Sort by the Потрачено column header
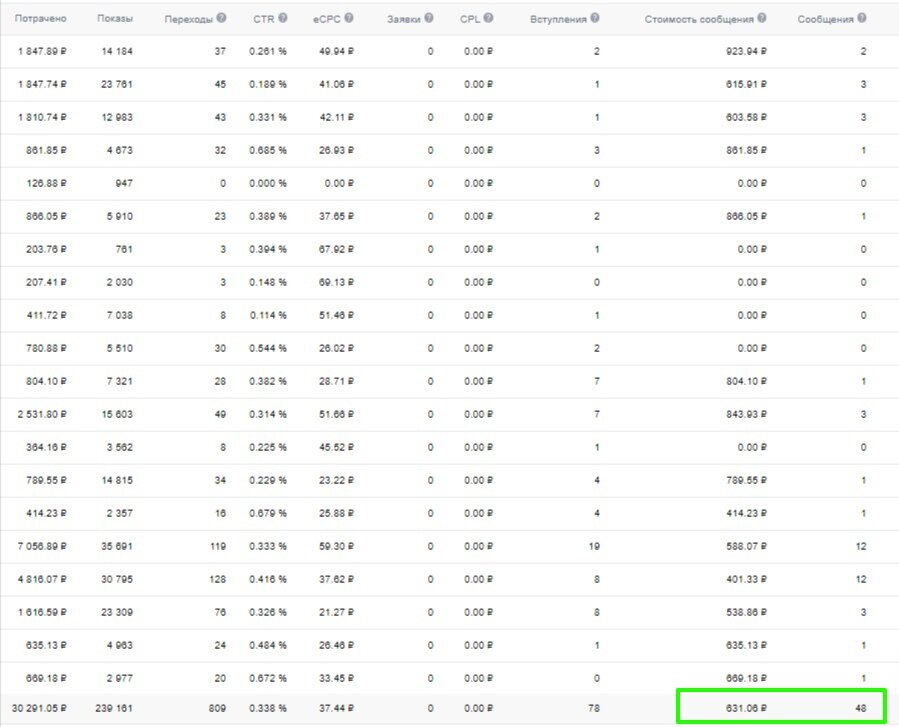The height and width of the screenshot is (727, 899). coord(41,19)
